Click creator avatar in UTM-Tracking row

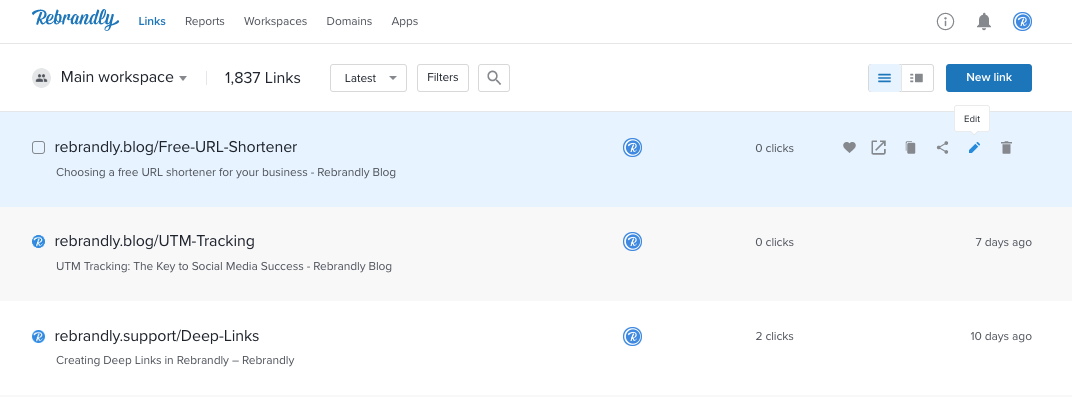pyautogui.click(x=632, y=242)
